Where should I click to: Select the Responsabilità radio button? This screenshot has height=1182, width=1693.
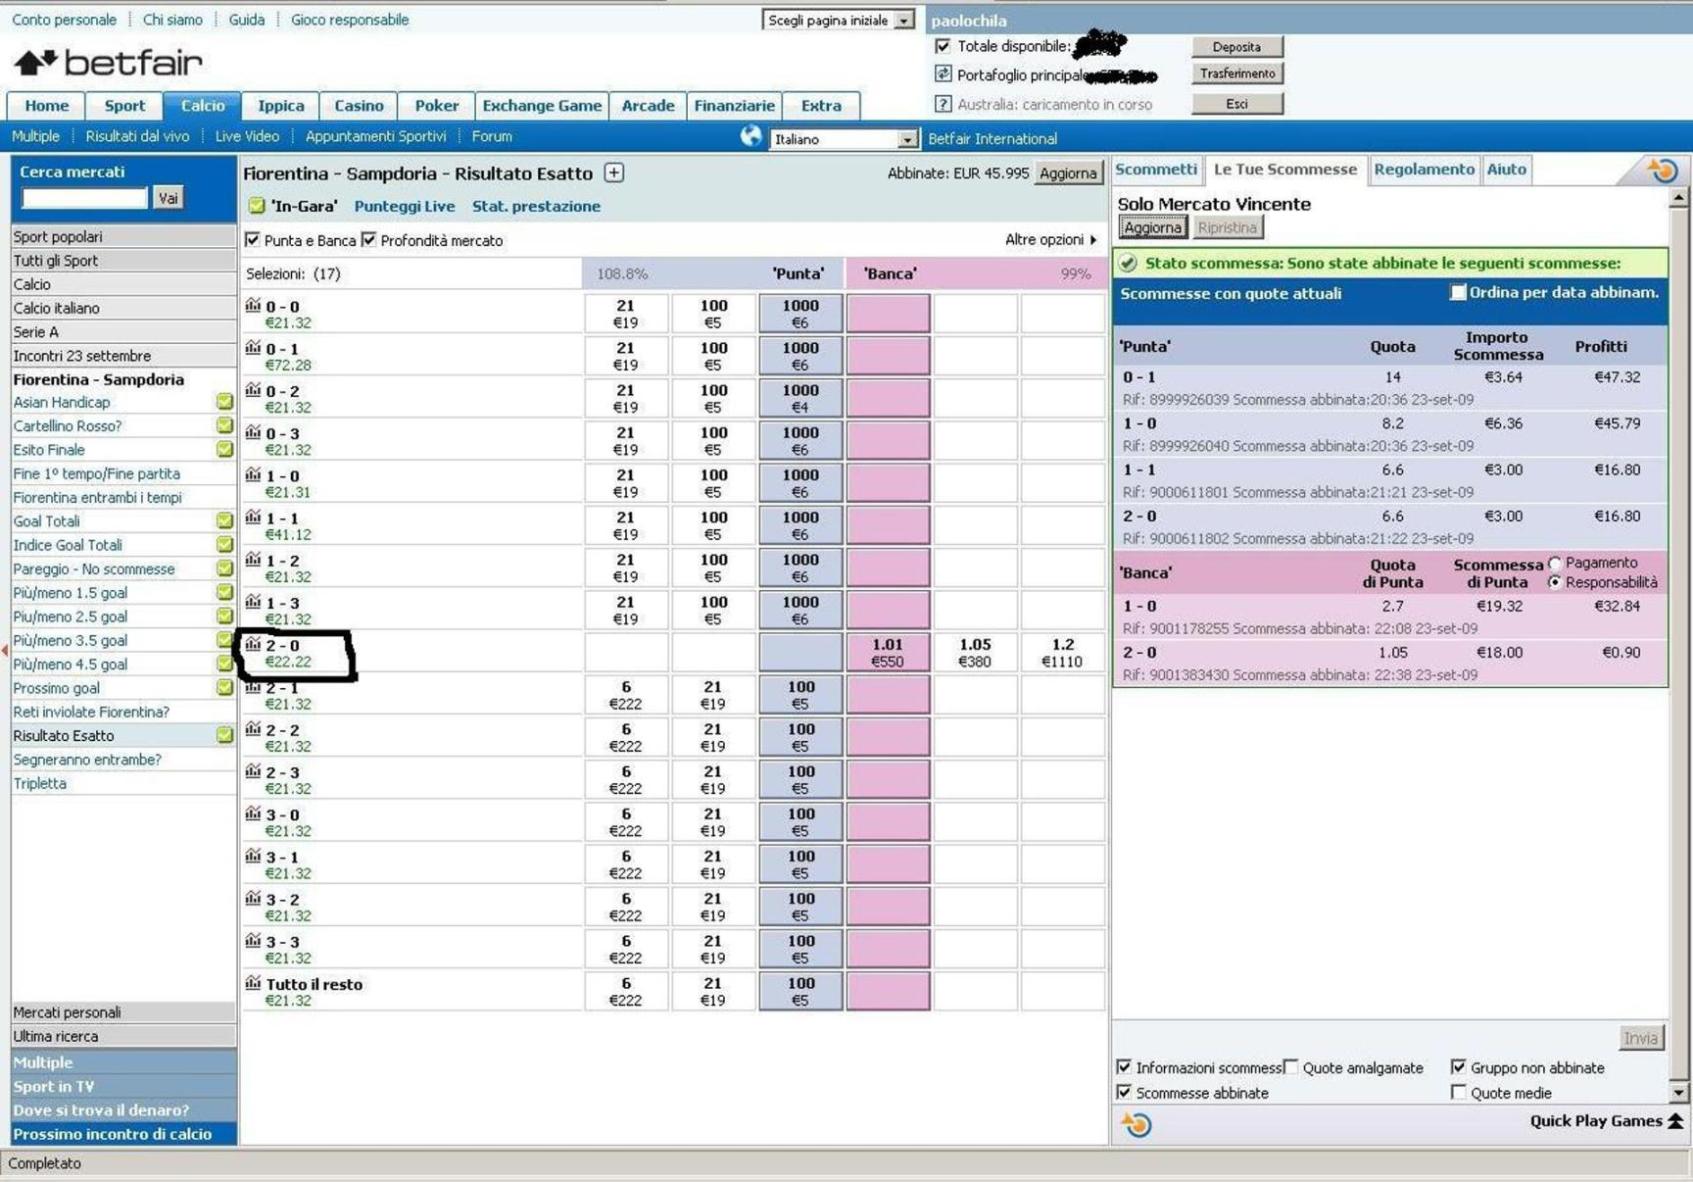coord(1554,582)
